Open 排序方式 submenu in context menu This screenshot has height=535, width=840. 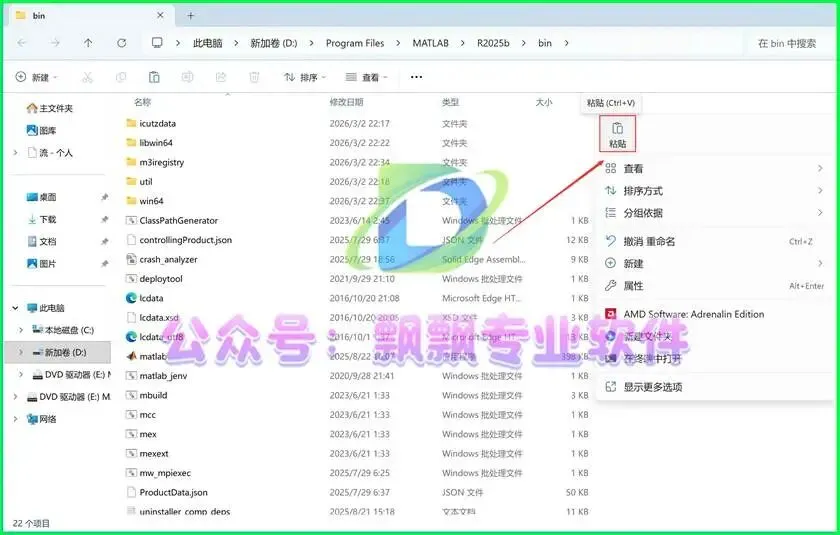point(714,191)
